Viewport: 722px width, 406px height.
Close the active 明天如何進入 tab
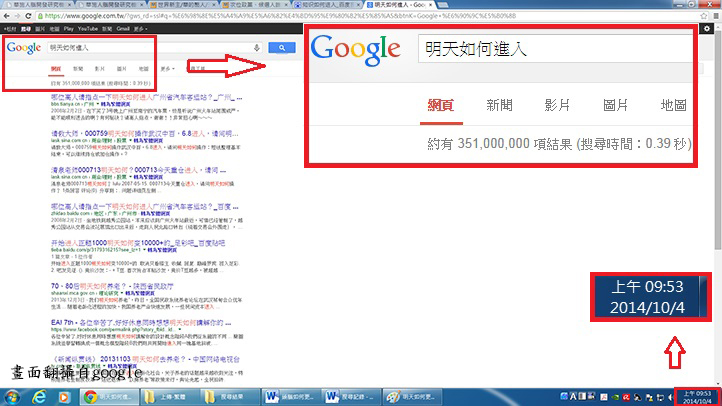pos(431,5)
